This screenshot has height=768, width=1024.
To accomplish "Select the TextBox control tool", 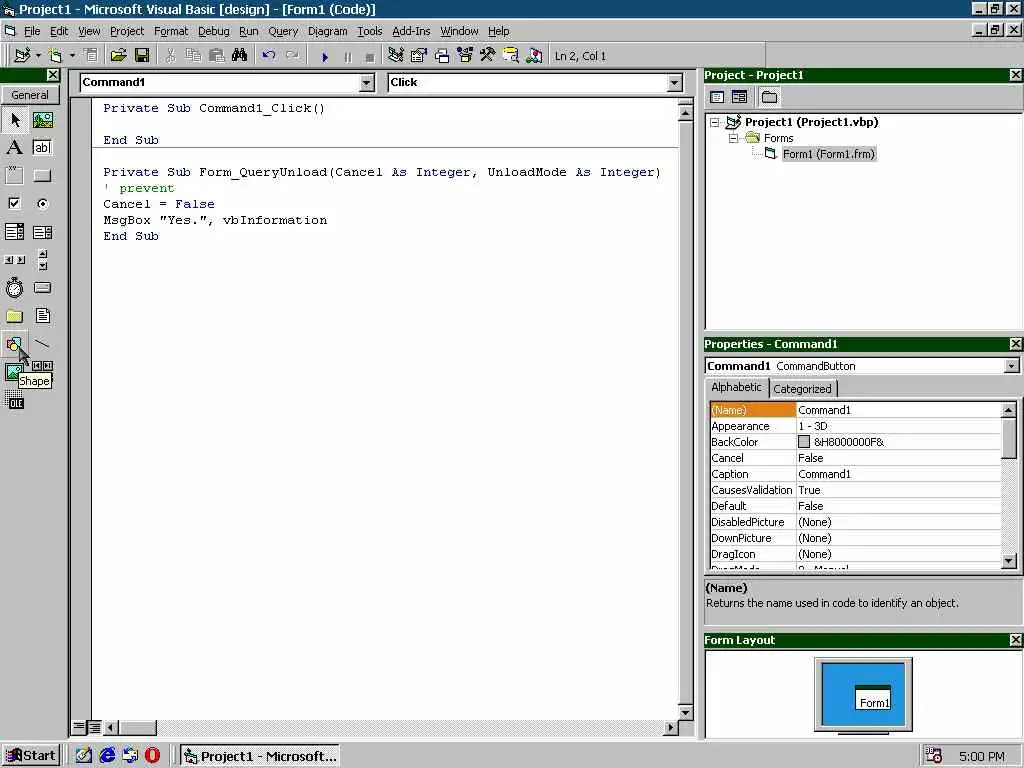I will [42, 148].
